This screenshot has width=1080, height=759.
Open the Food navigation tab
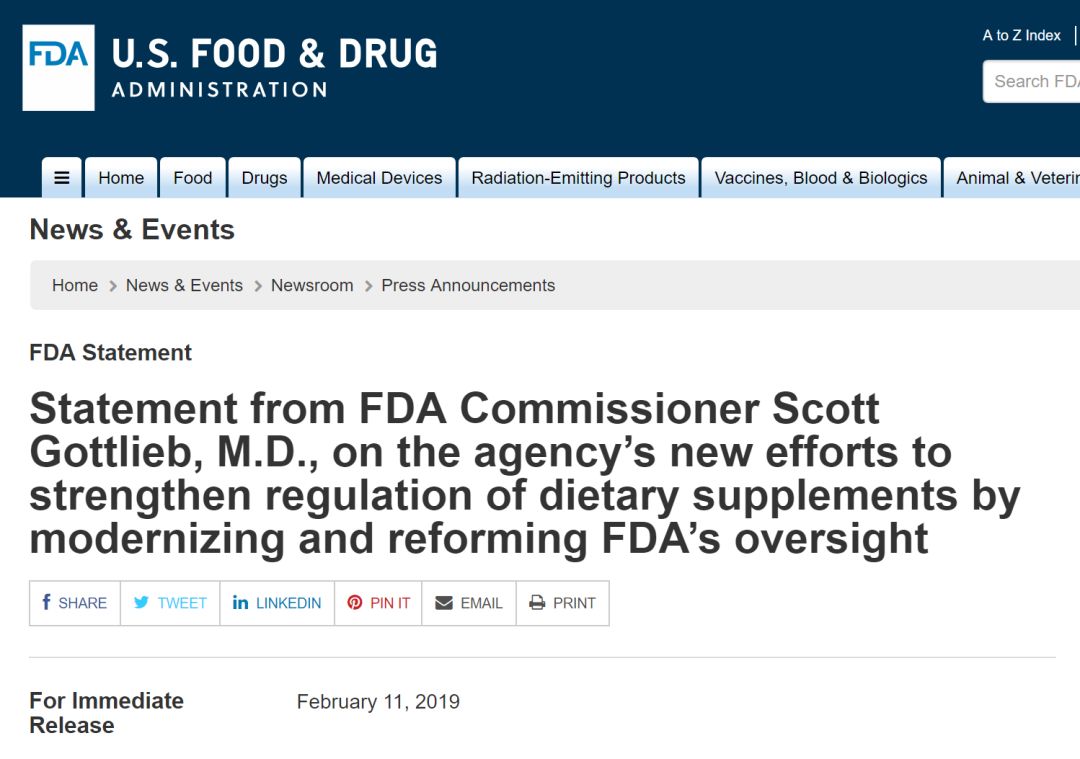tap(192, 178)
